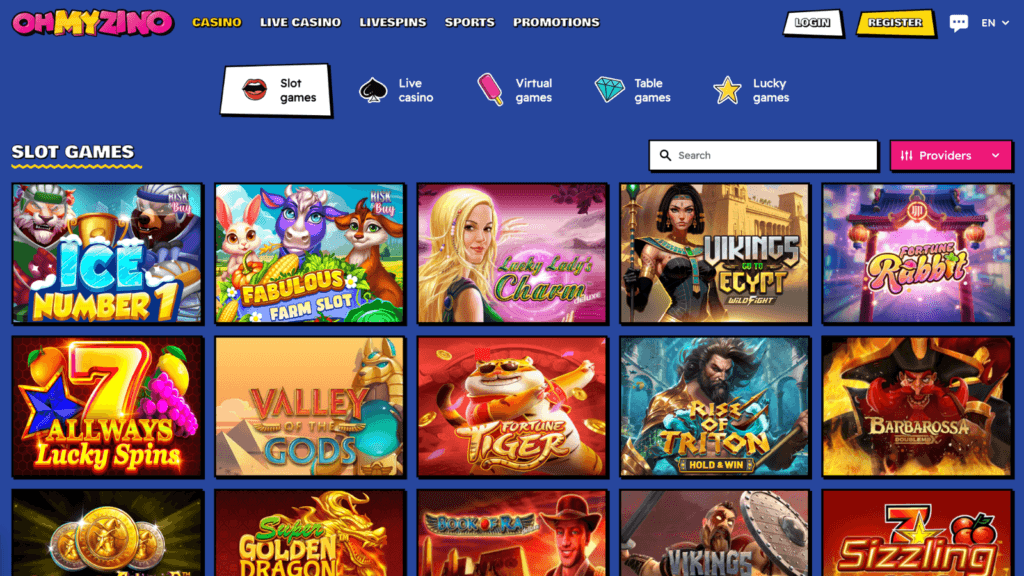Click the Providers dropdown chevron arrow
Viewport: 1024px width, 576px height.
[995, 155]
